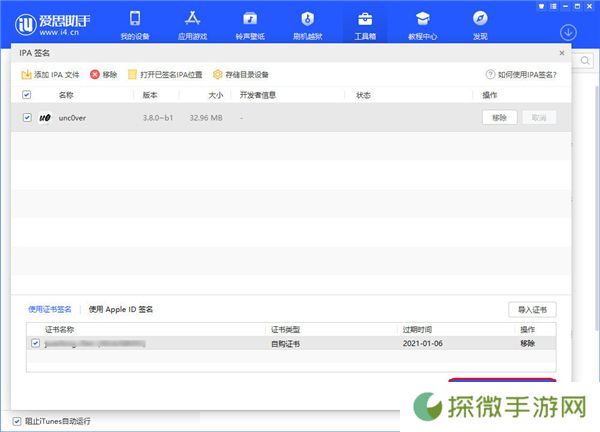The width and height of the screenshot is (600, 432).
Task: Click the 版本 column header
Action: [x=150, y=95]
